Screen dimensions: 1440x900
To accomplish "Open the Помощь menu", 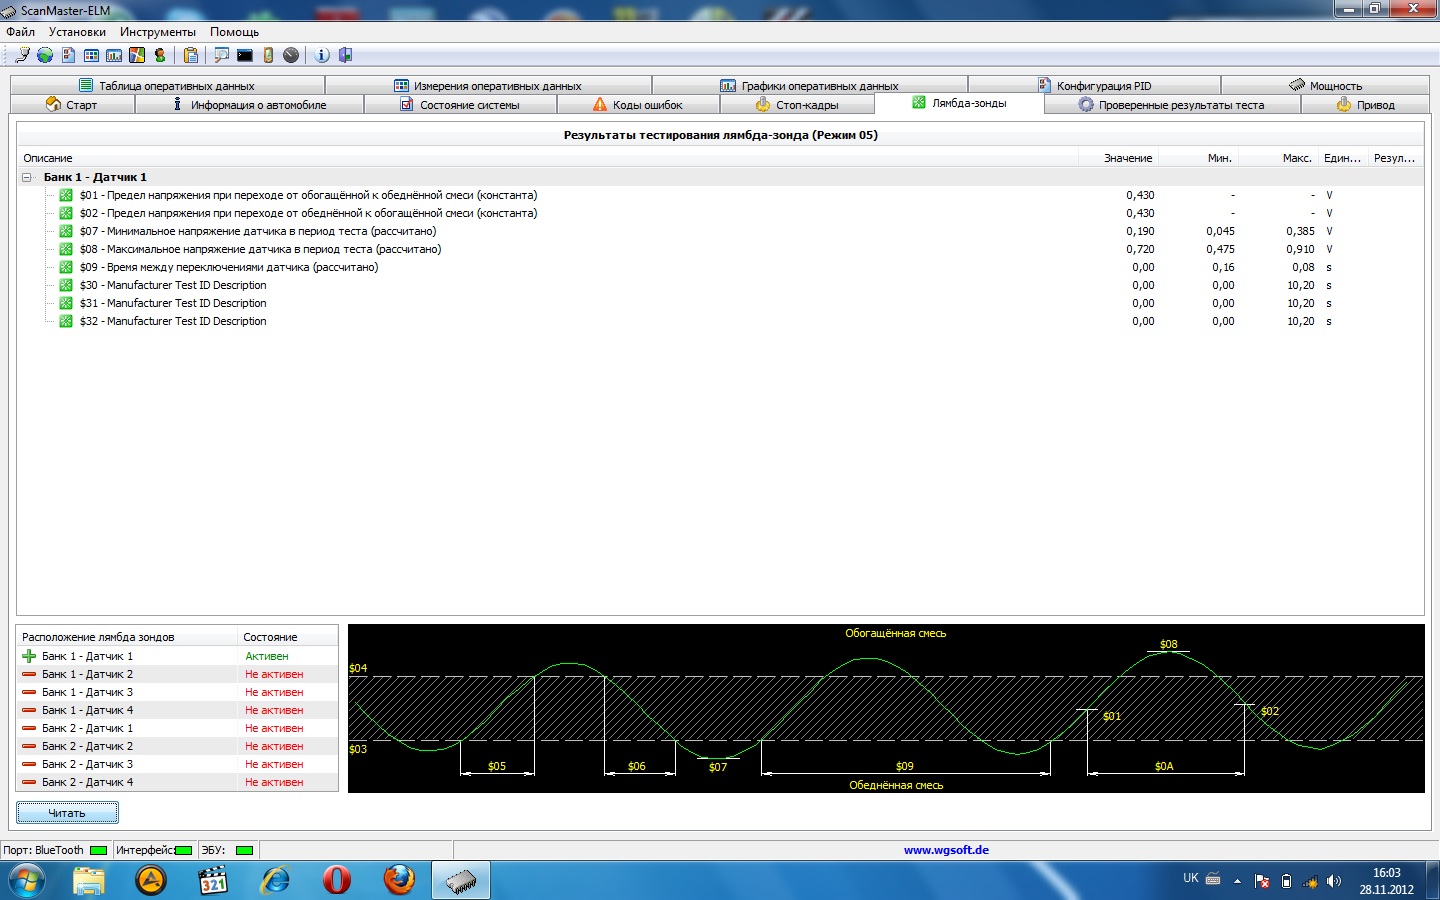I will tap(234, 32).
